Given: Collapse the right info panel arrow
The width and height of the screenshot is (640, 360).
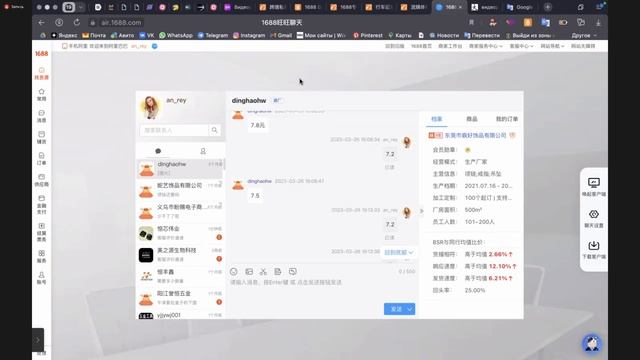Looking at the screenshot, I should pos(421,211).
